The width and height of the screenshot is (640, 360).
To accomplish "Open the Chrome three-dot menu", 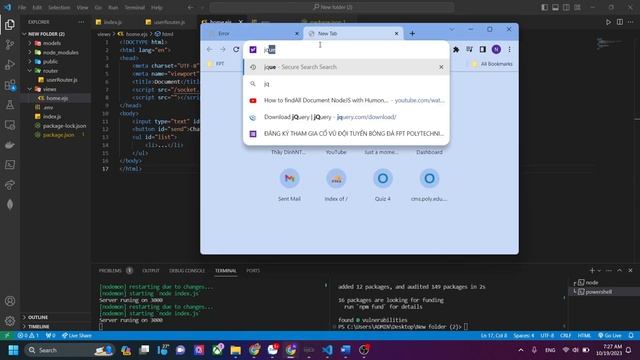I will (x=509, y=49).
